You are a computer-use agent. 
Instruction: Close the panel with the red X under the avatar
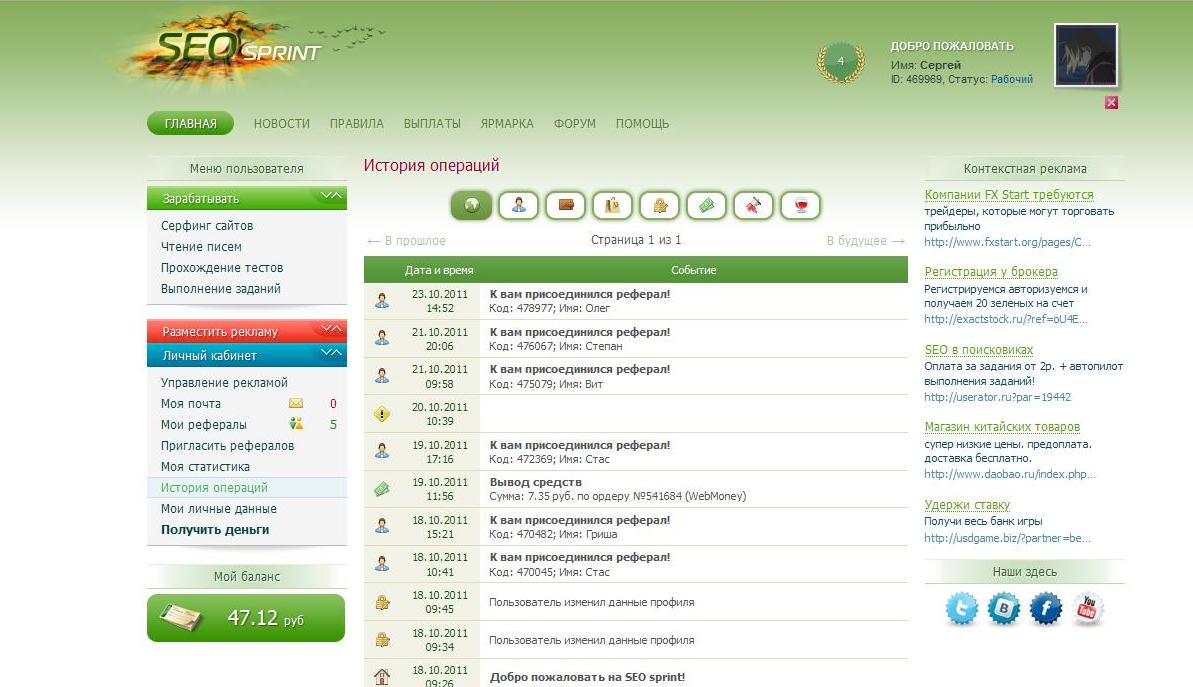point(1112,103)
